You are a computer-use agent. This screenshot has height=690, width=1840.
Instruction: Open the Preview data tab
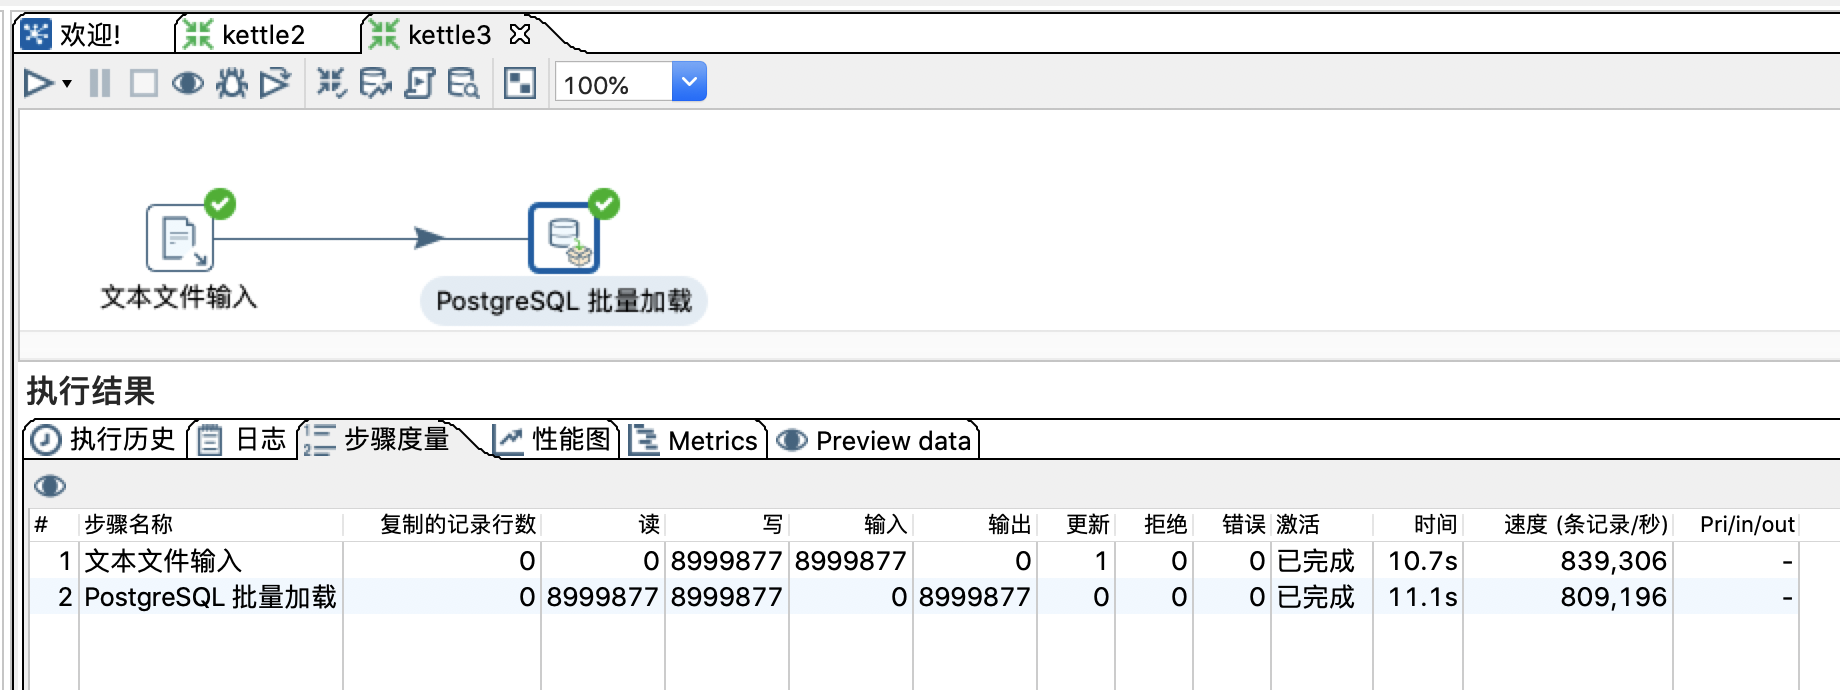[x=874, y=441]
